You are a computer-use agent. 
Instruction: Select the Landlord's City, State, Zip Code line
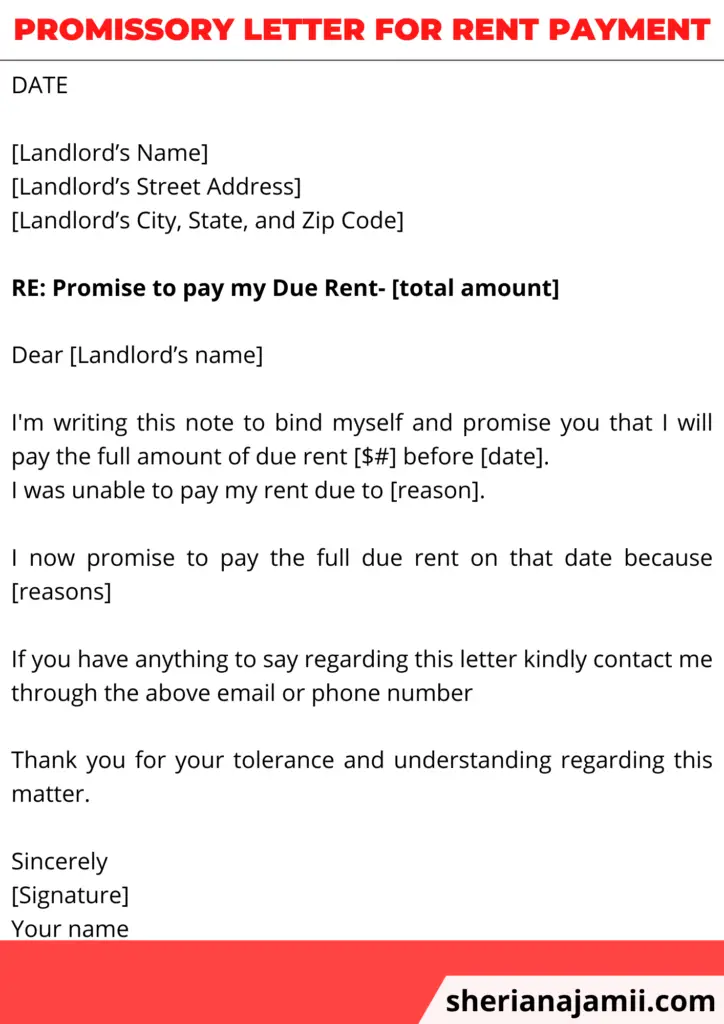[208, 221]
